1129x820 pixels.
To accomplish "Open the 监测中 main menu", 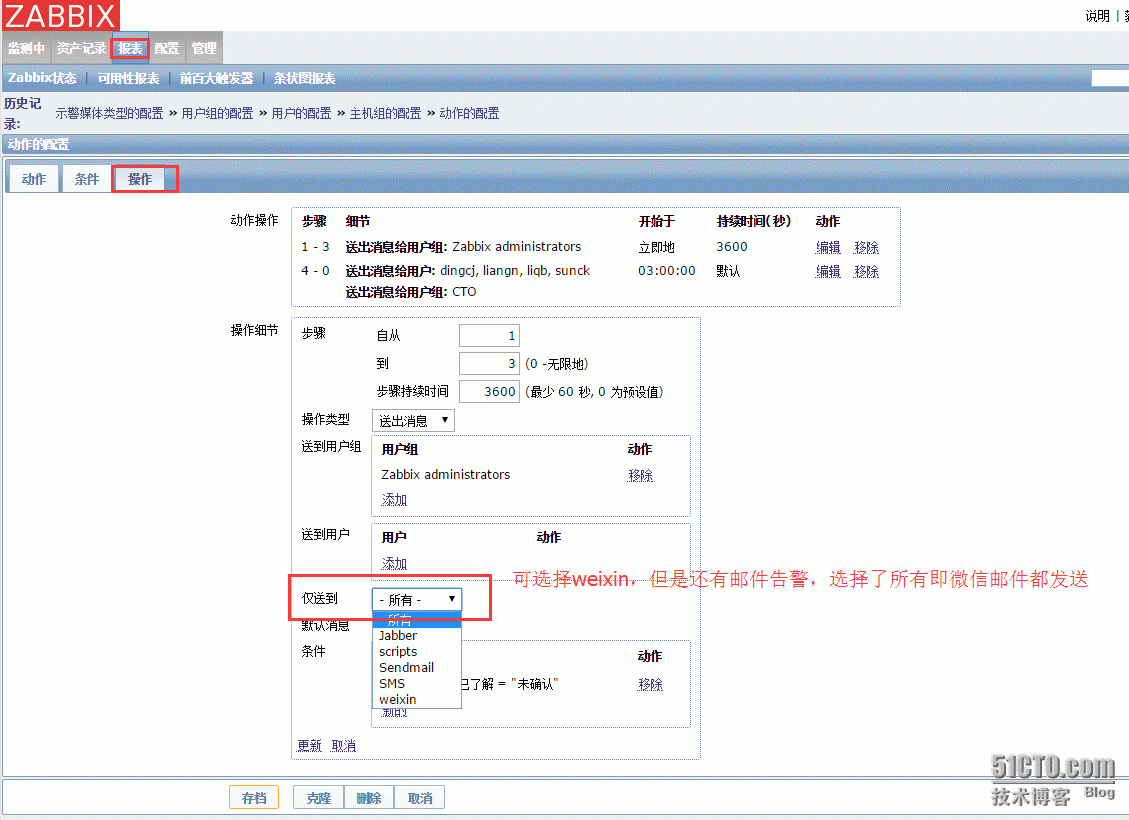I will [x=27, y=48].
